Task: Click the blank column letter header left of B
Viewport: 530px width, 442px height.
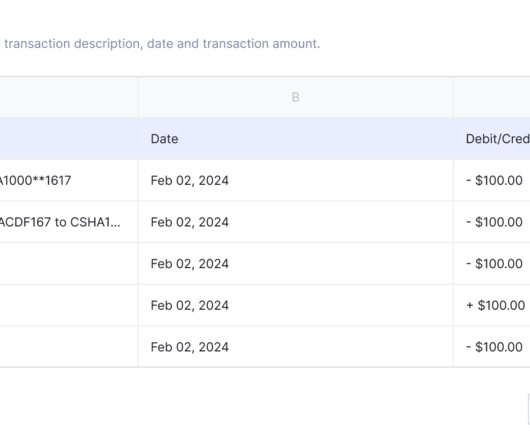Action: [x=69, y=97]
